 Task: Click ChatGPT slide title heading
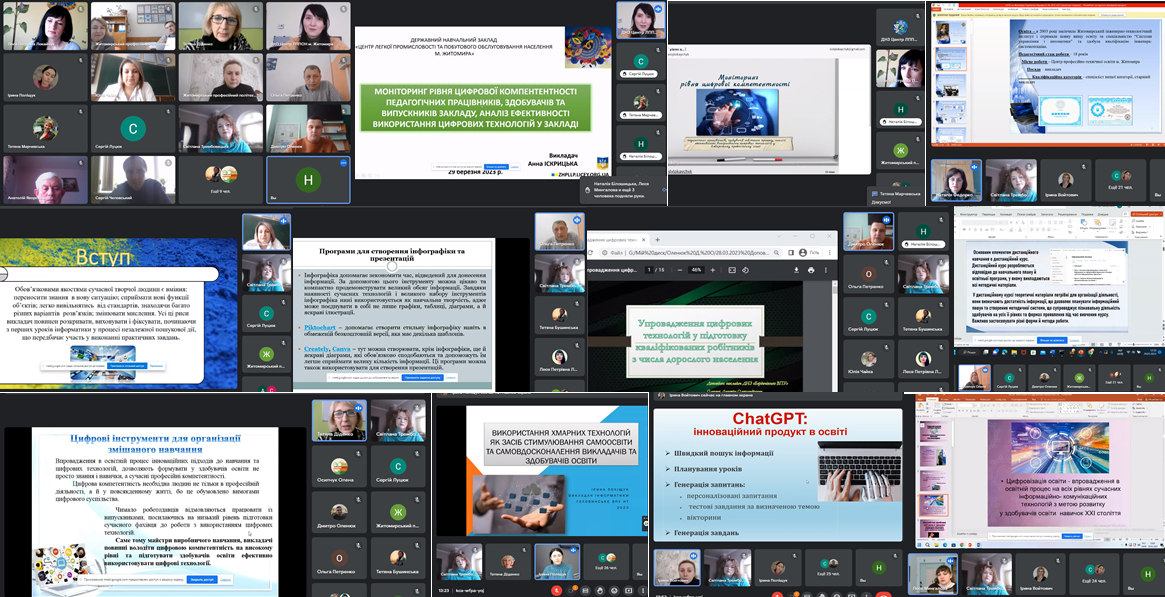776,418
